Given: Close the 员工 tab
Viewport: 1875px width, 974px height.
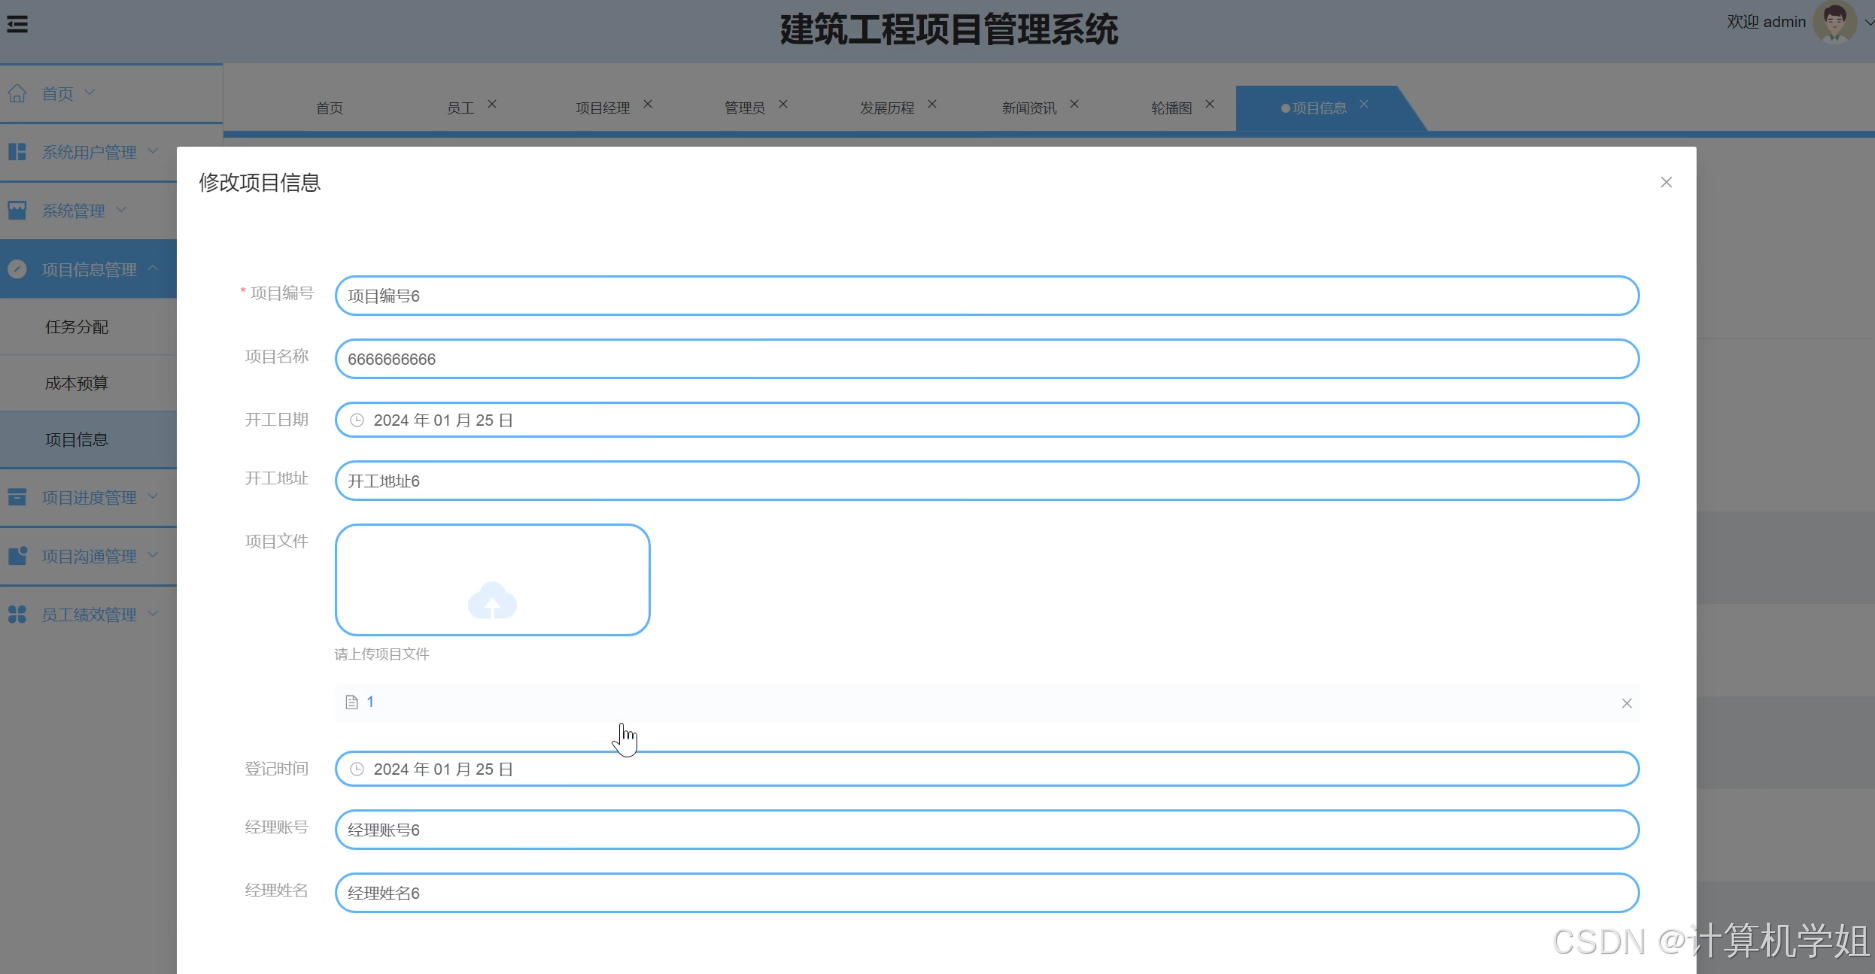Looking at the screenshot, I should click(492, 104).
